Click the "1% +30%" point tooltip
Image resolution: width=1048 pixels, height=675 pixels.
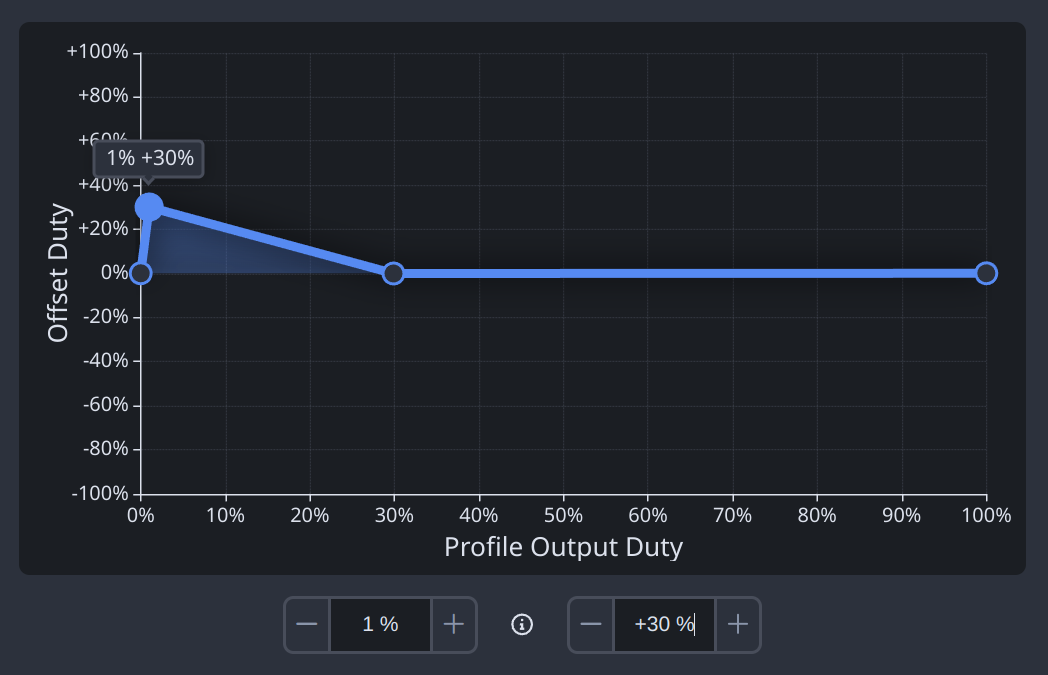coord(149,159)
